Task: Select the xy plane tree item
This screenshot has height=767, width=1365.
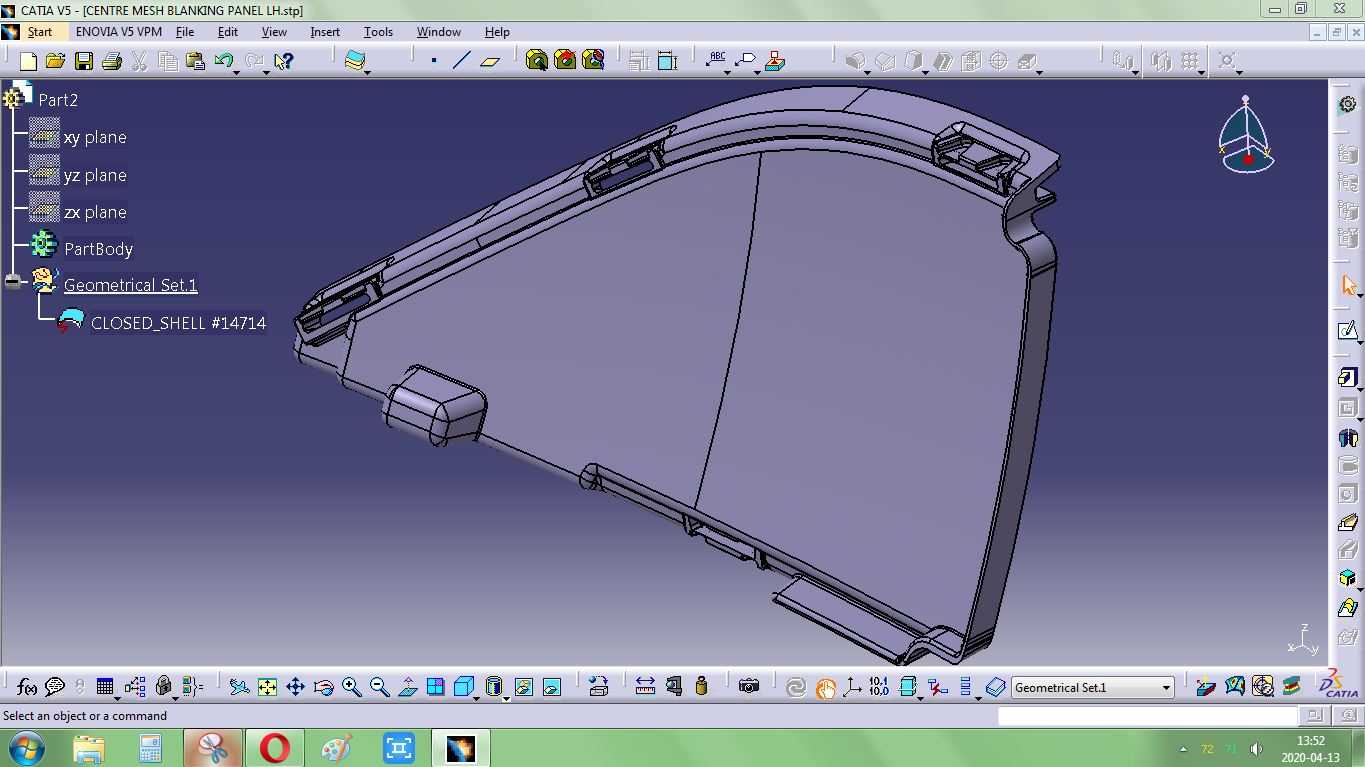Action: [x=95, y=138]
